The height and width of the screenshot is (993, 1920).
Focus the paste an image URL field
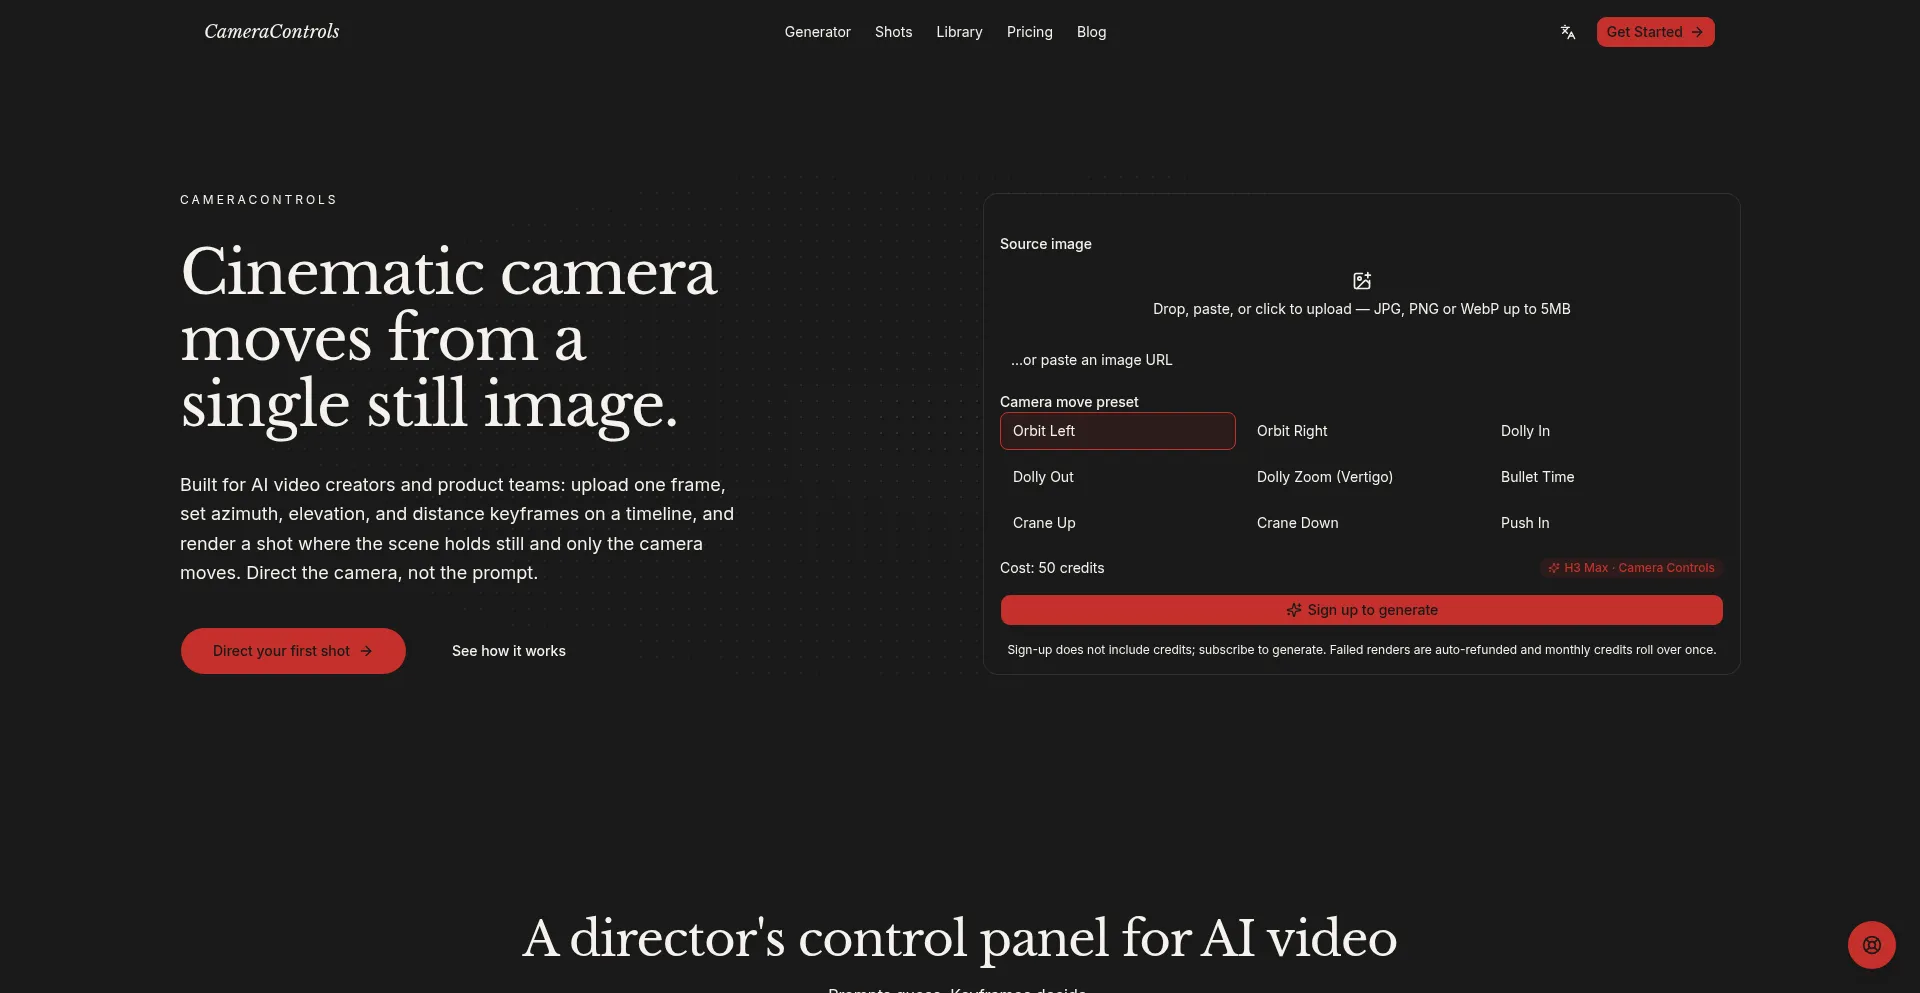pos(1362,360)
